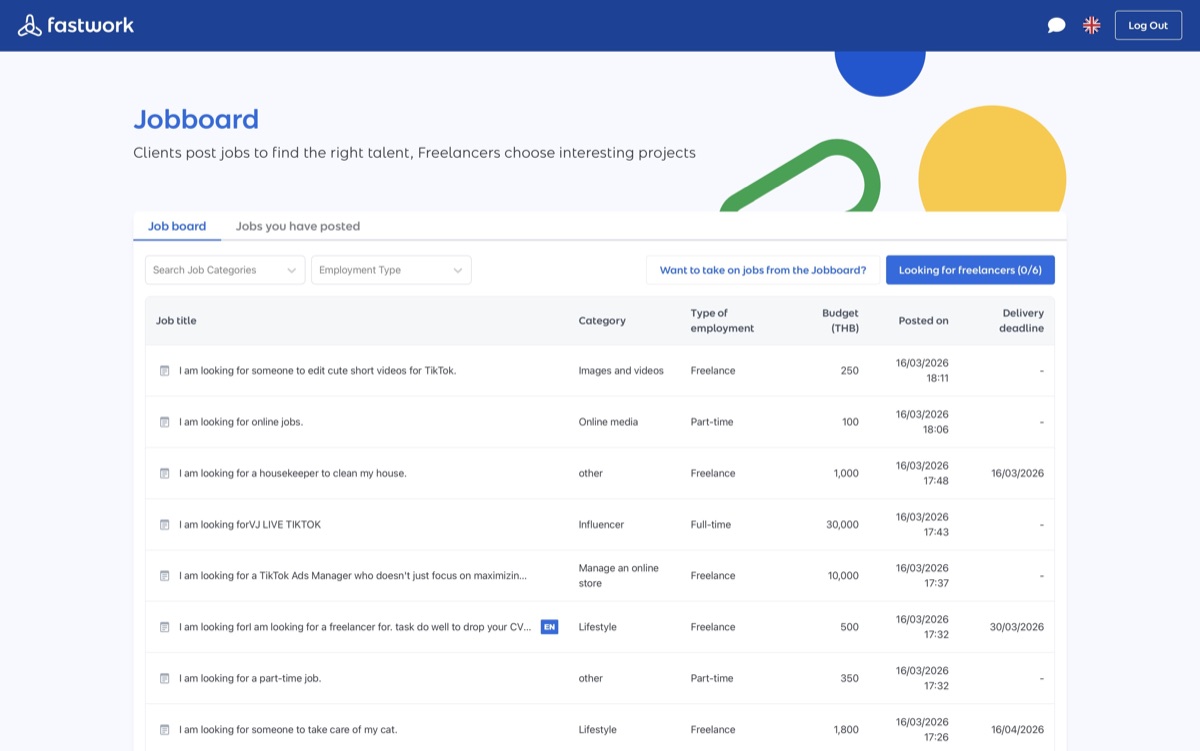
Task: Click the clipboard icon next to the housekeeper job
Action: (x=164, y=473)
